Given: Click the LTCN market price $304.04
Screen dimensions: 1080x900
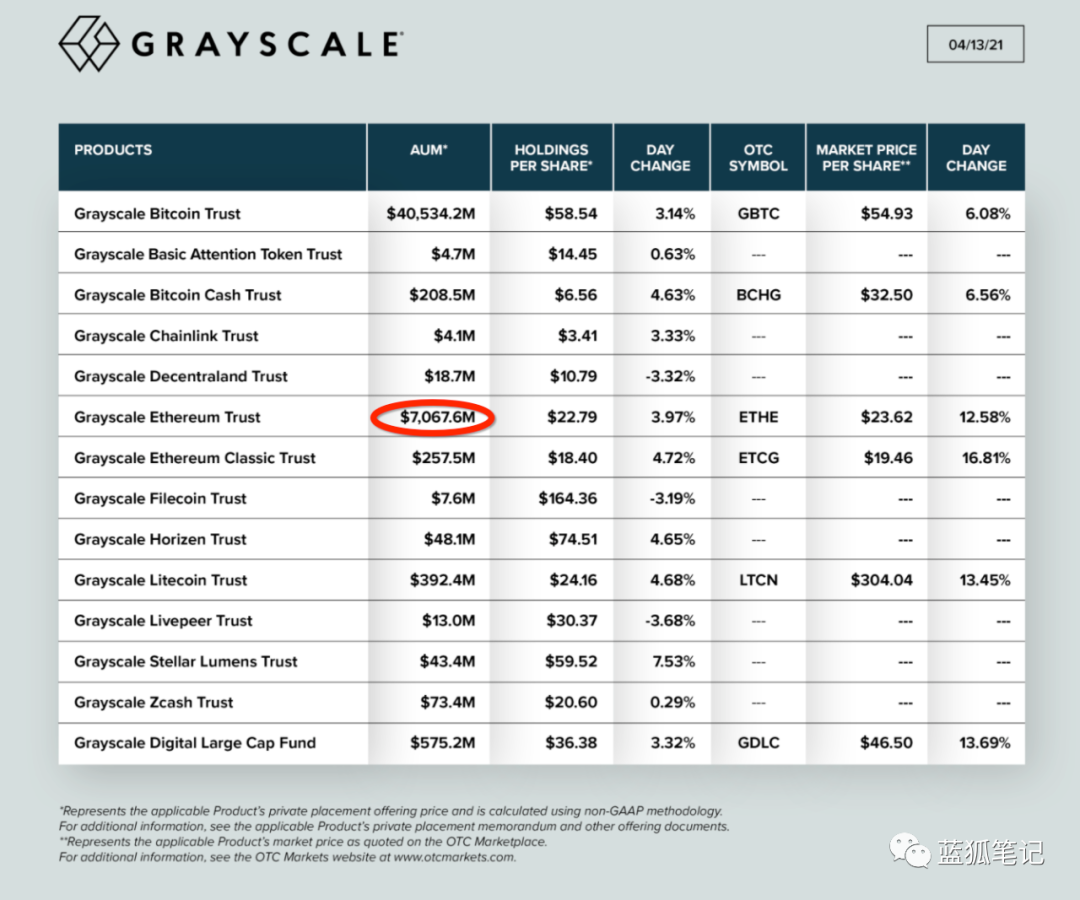Looking at the screenshot, I should point(881,580).
